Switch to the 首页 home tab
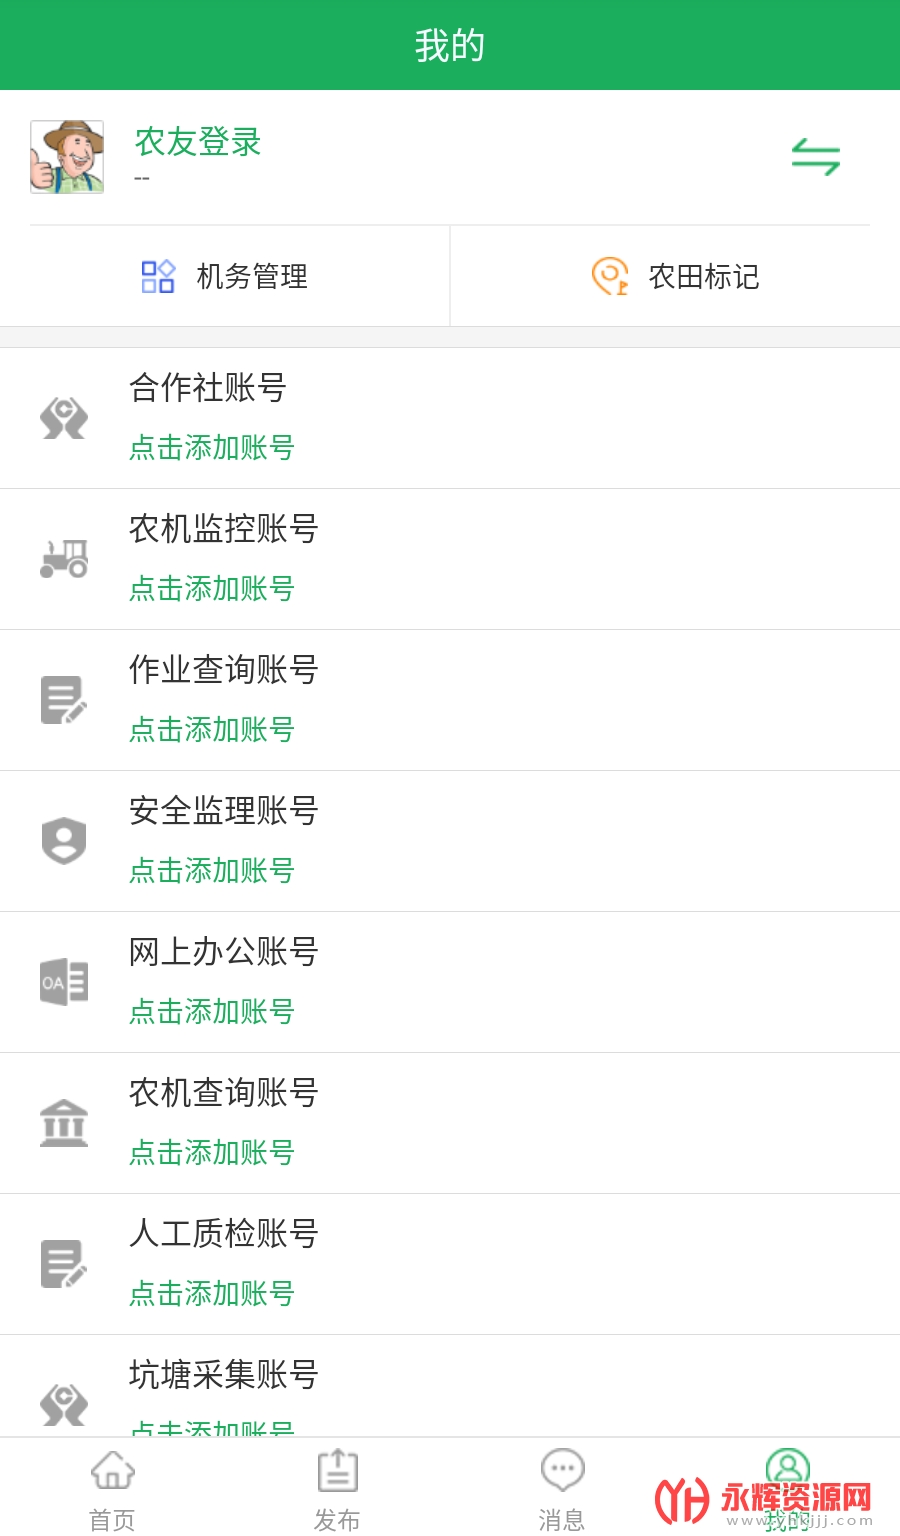The height and width of the screenshot is (1536, 900). (x=112, y=1488)
